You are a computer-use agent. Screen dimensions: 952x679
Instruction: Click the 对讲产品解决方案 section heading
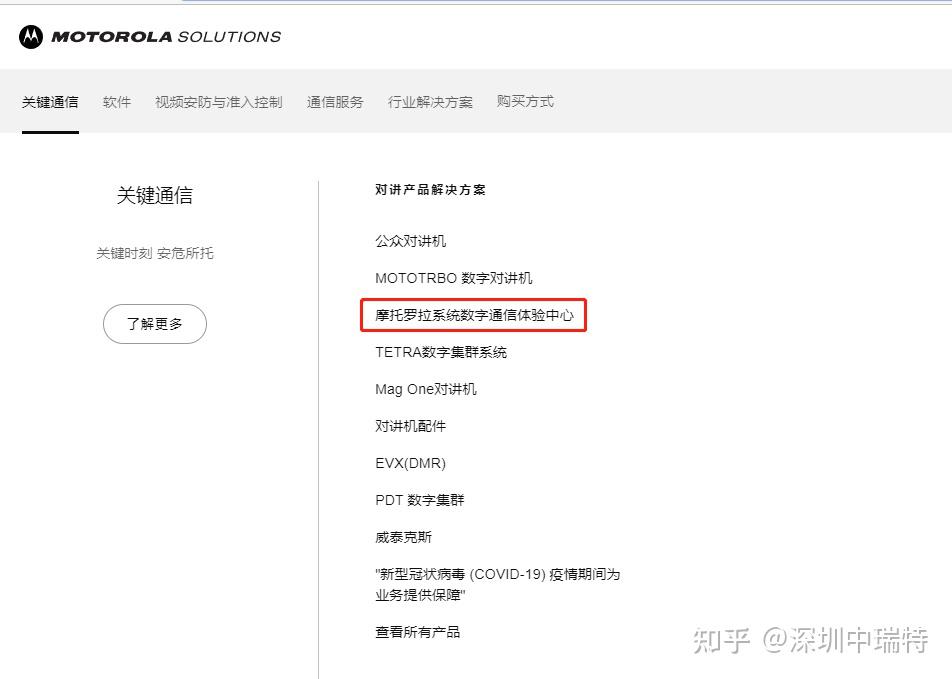430,189
